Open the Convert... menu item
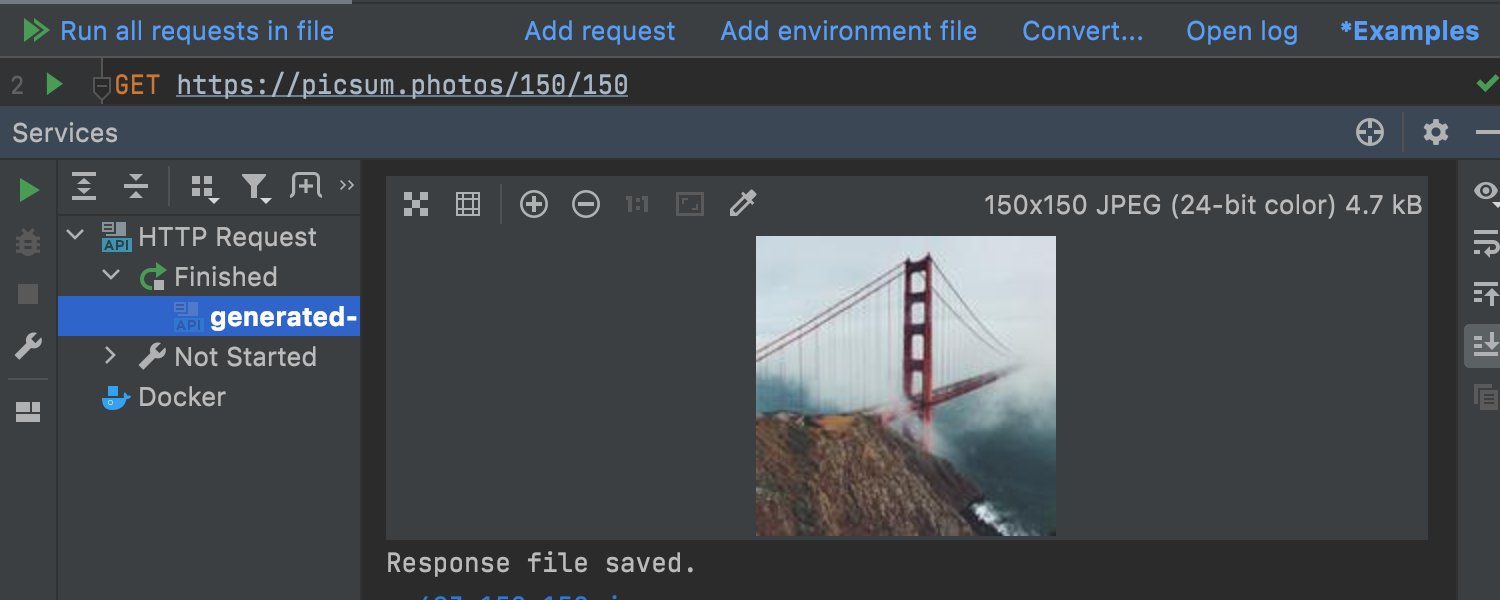The width and height of the screenshot is (1500, 600). [x=1083, y=31]
